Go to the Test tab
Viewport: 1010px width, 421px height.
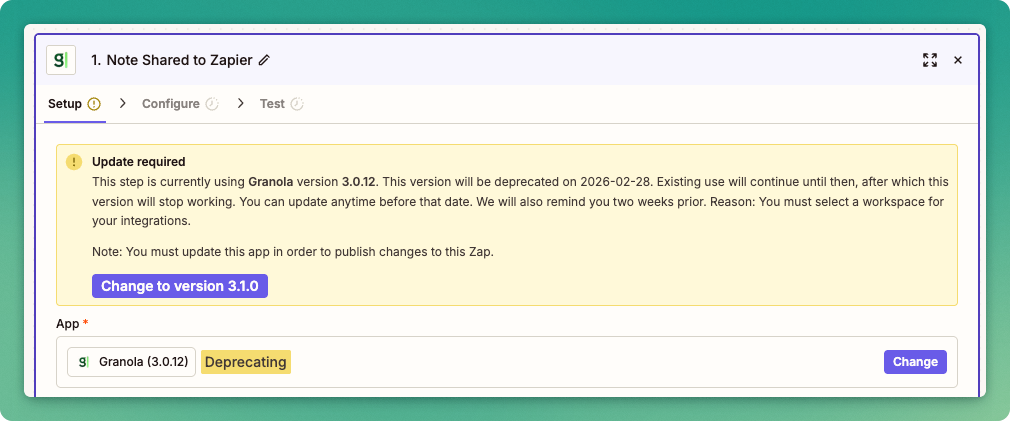[272, 104]
